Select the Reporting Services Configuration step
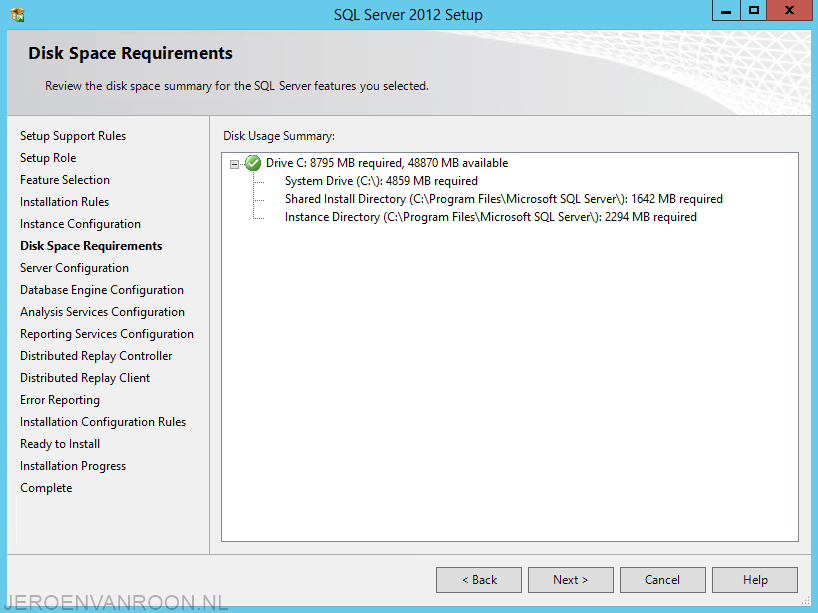This screenshot has width=818, height=613. pyautogui.click(x=107, y=334)
